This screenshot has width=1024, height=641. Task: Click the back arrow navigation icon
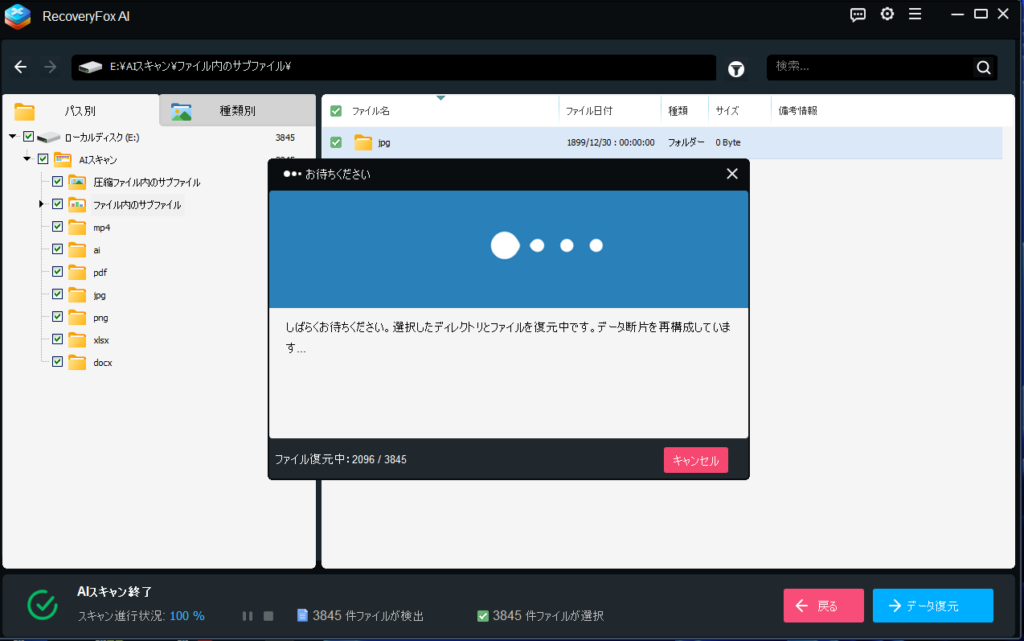[x=21, y=67]
